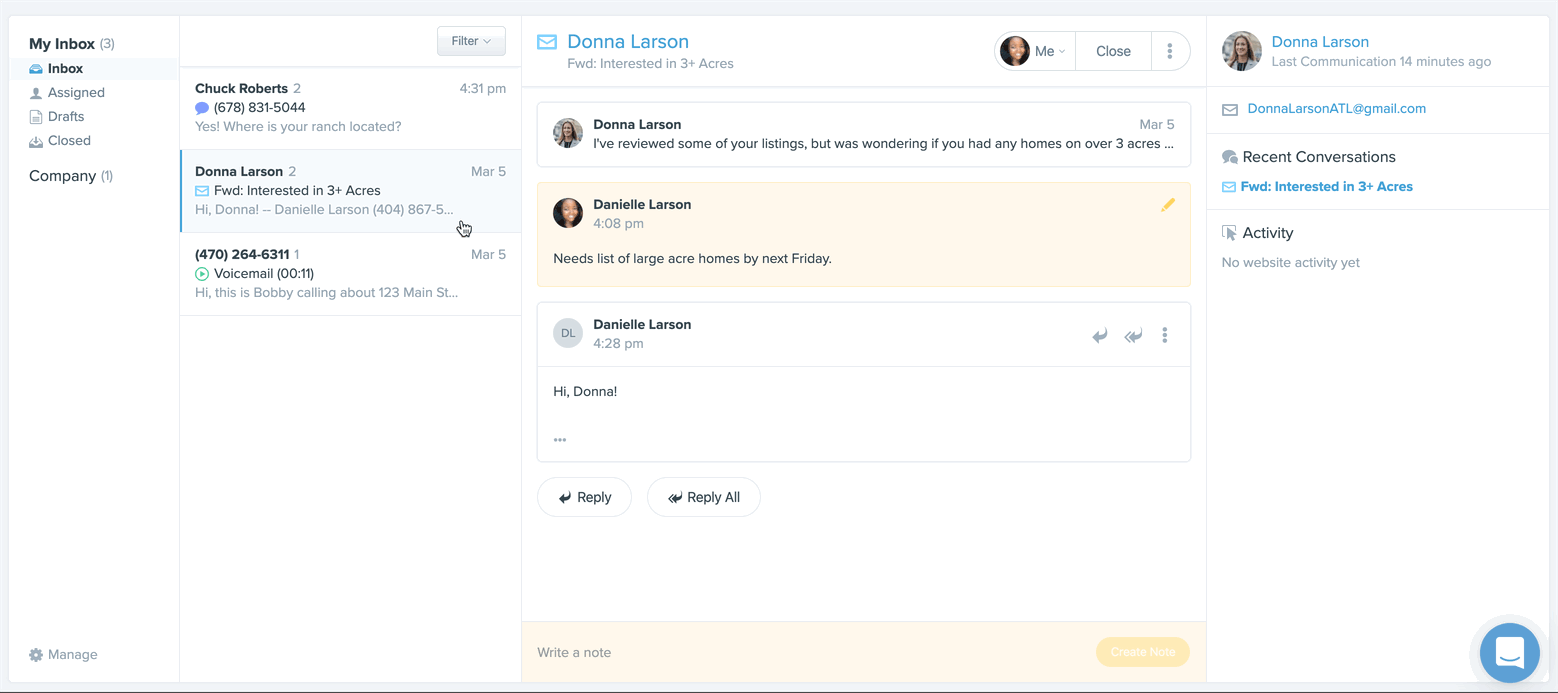This screenshot has width=1558, height=693.
Task: Open the Filter dropdown
Action: tap(470, 41)
